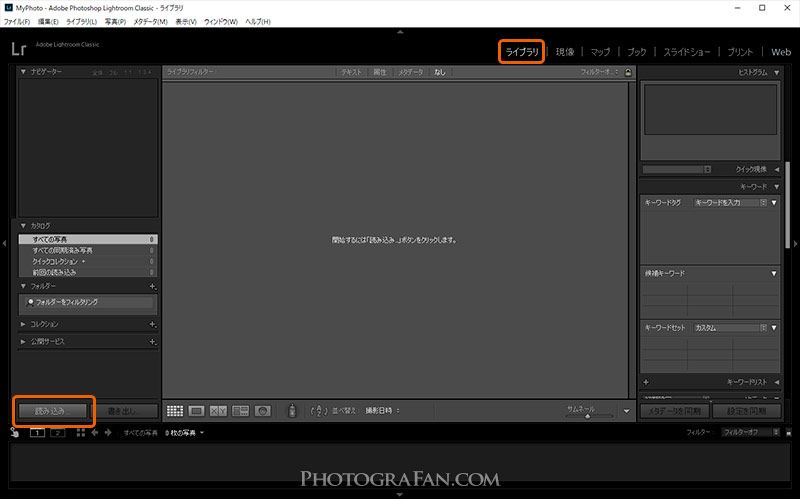Open filmstrip Filters Off dropdown
Screen dimensions: 800x499
click(x=751, y=432)
